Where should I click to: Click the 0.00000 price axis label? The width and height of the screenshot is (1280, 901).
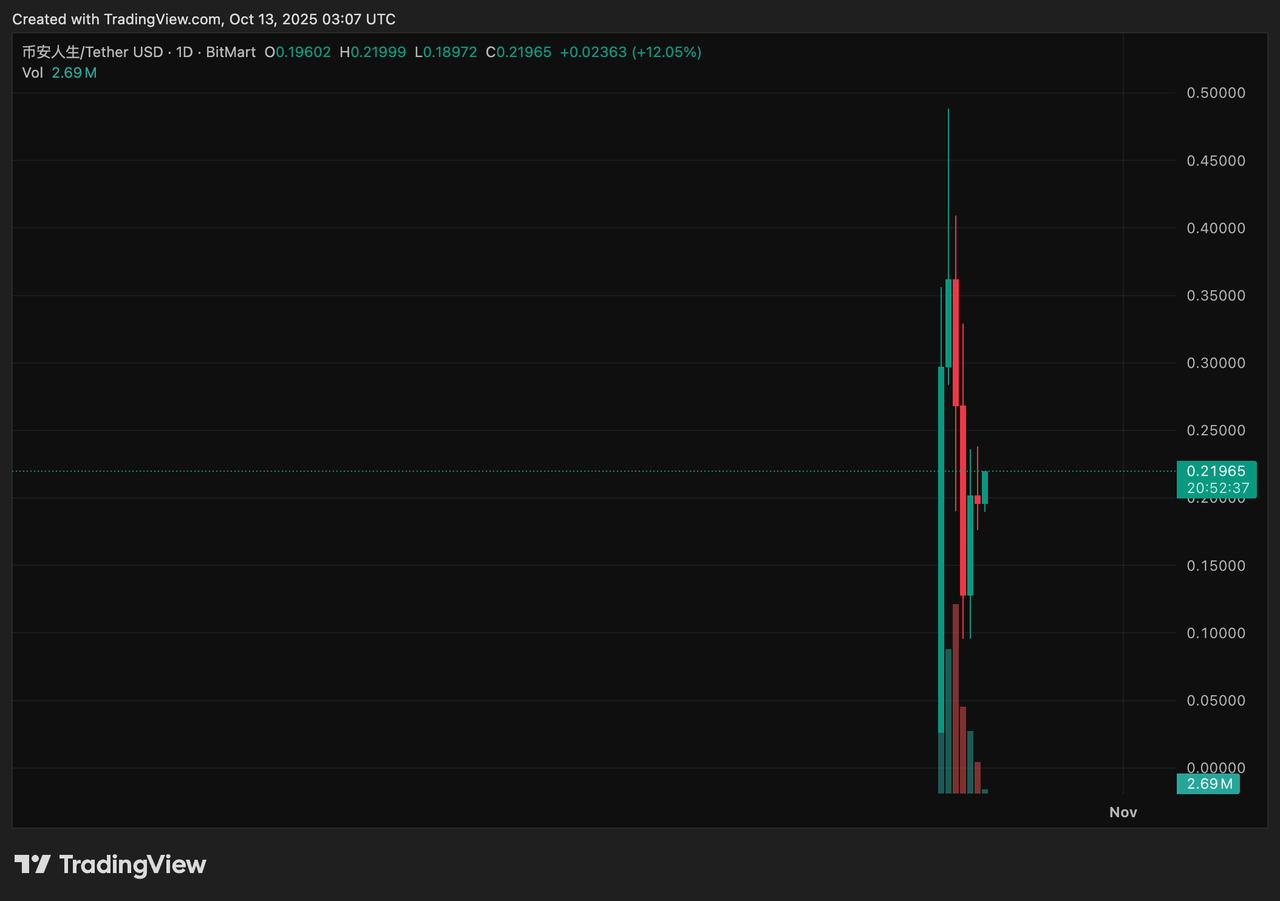click(1215, 768)
